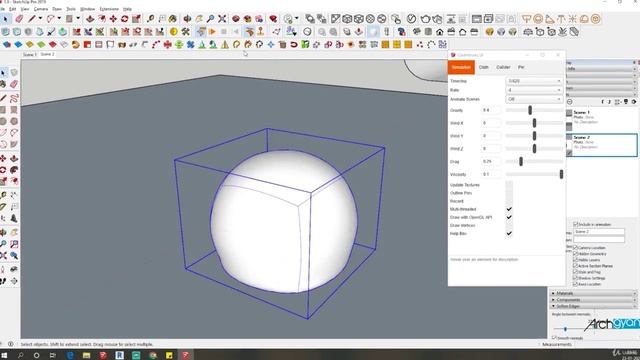Open the Windows Start menu
Viewport: 640px width, 360px height.
tap(4, 355)
